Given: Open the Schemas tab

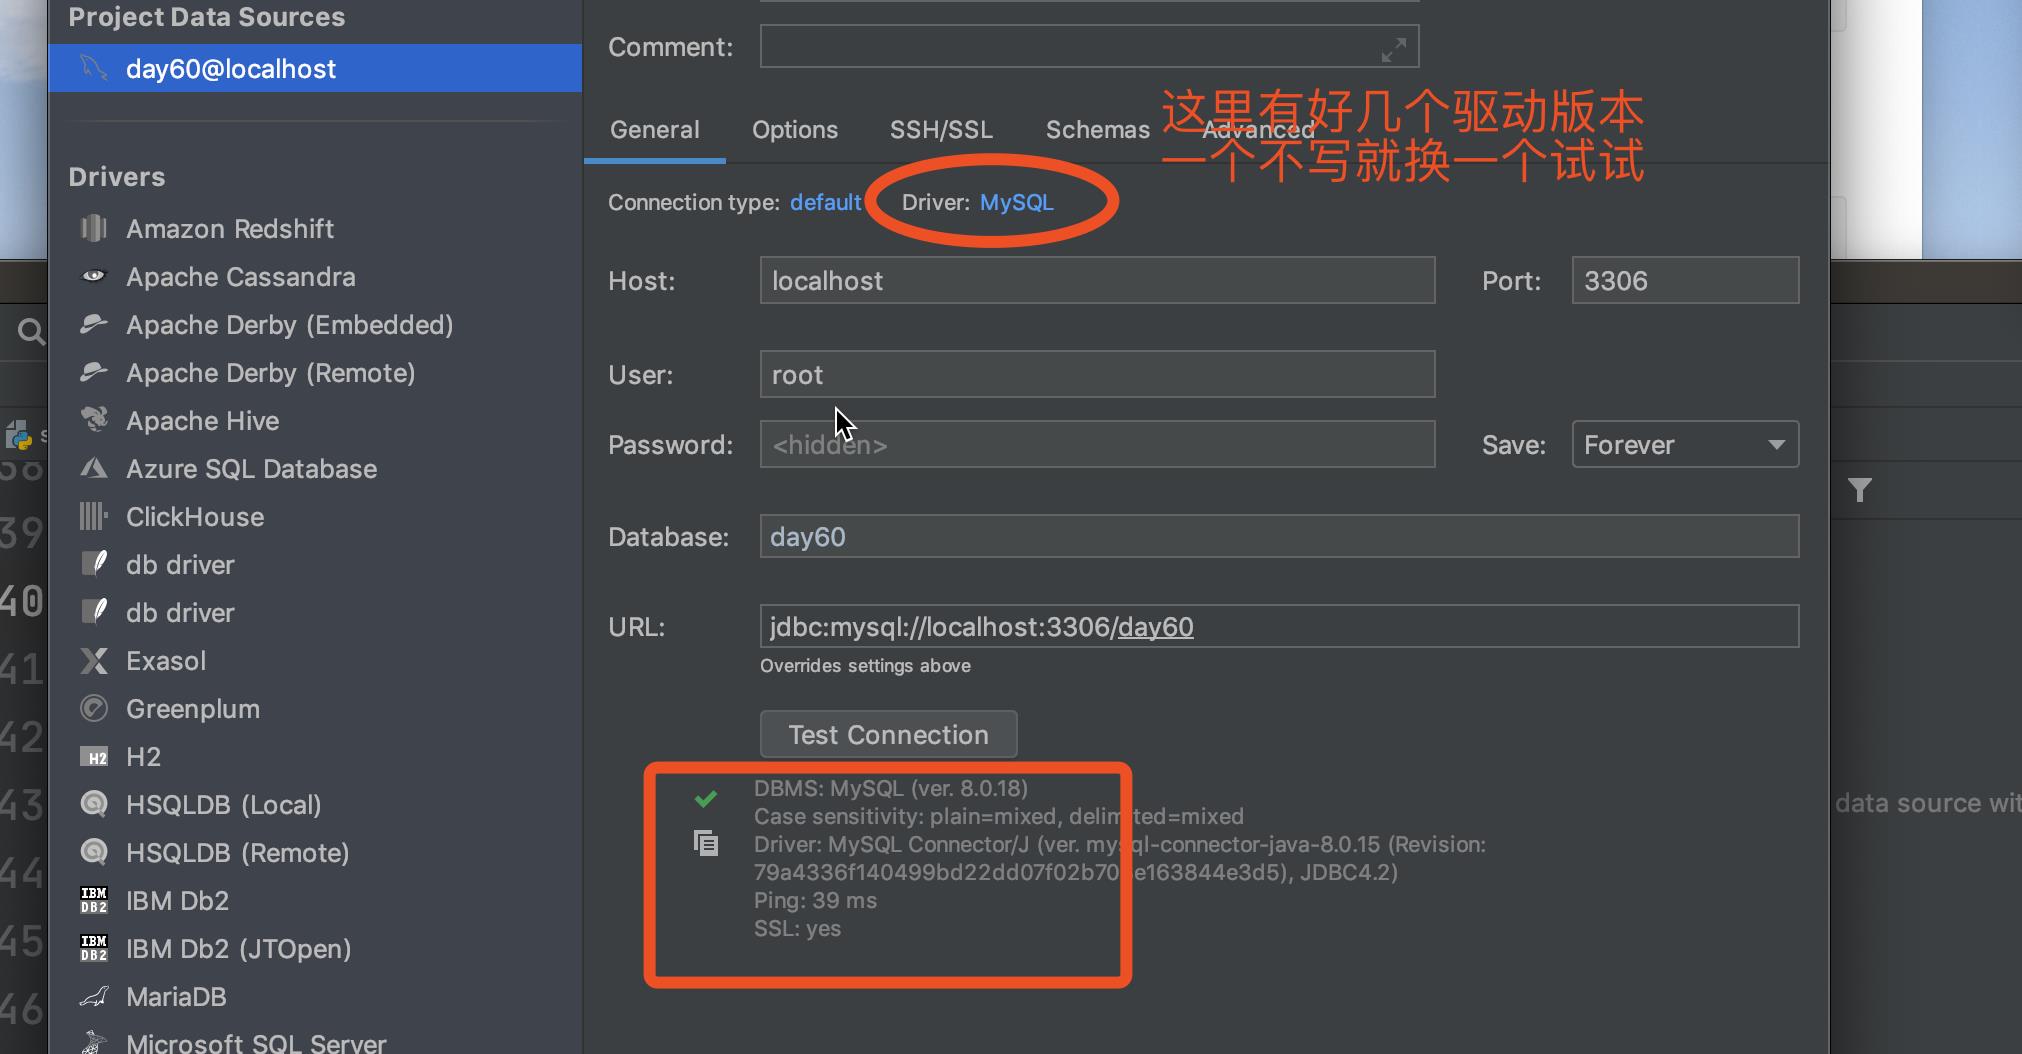Looking at the screenshot, I should coord(1098,130).
